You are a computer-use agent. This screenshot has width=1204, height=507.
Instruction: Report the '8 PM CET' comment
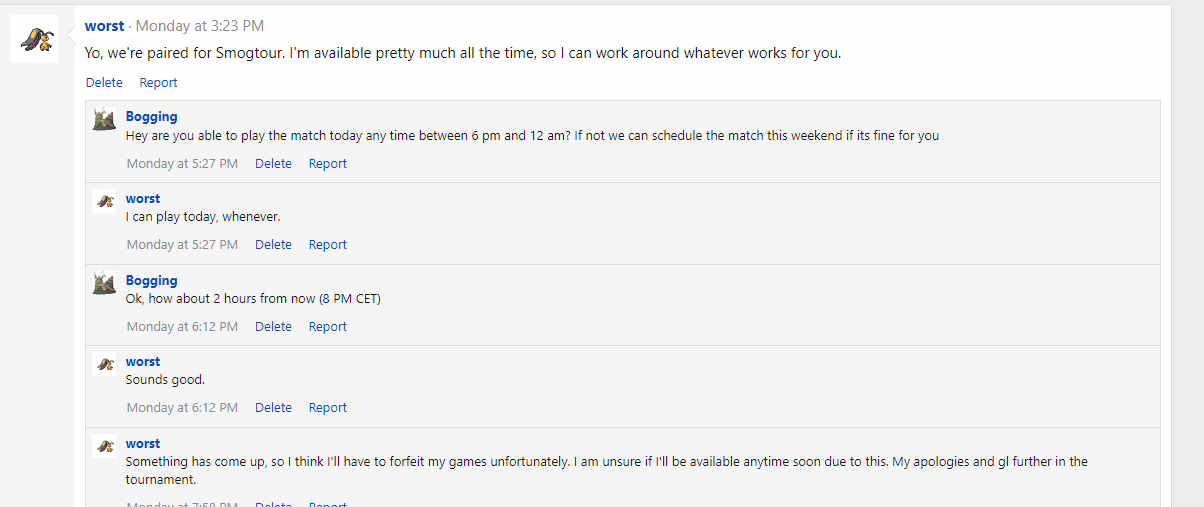click(x=327, y=326)
